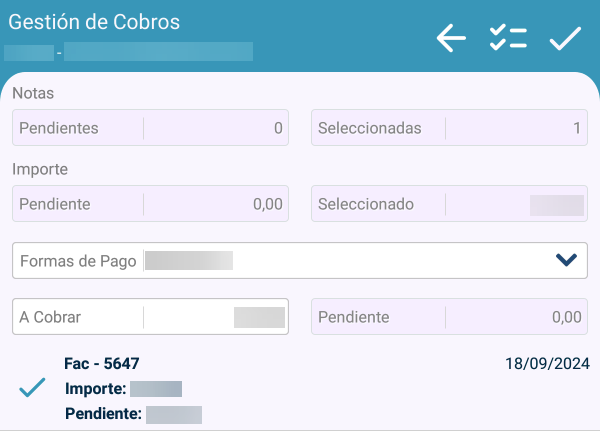Click the blurred subtitle under the title
This screenshot has width=600, height=431.
[x=130, y=50]
